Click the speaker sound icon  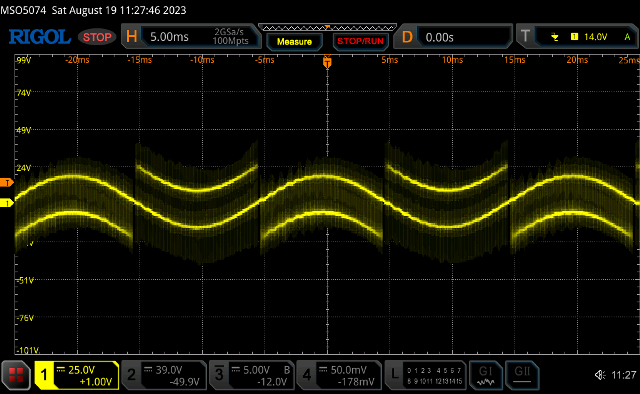coord(600,375)
